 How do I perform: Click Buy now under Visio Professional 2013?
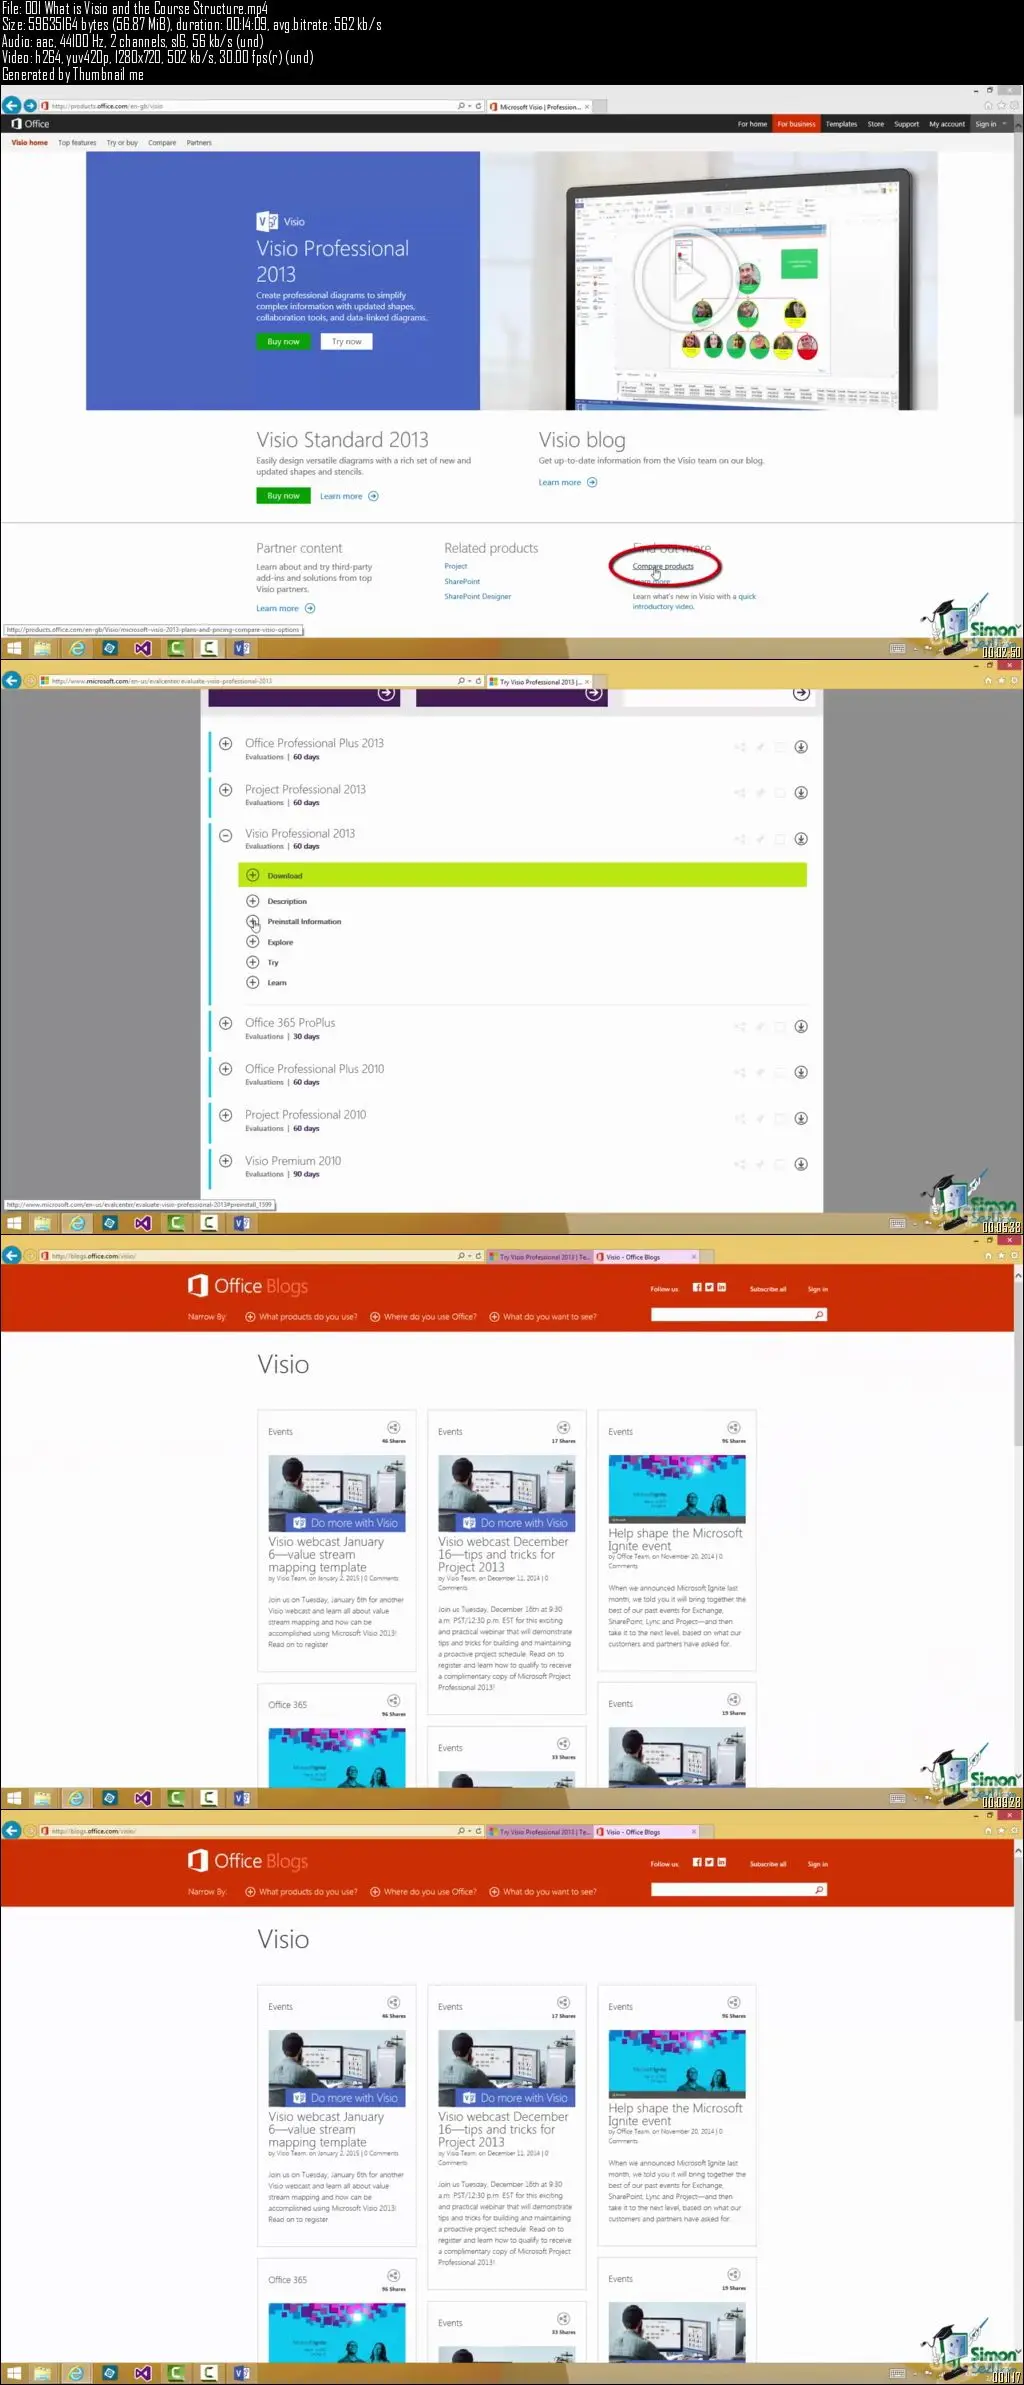(x=284, y=342)
